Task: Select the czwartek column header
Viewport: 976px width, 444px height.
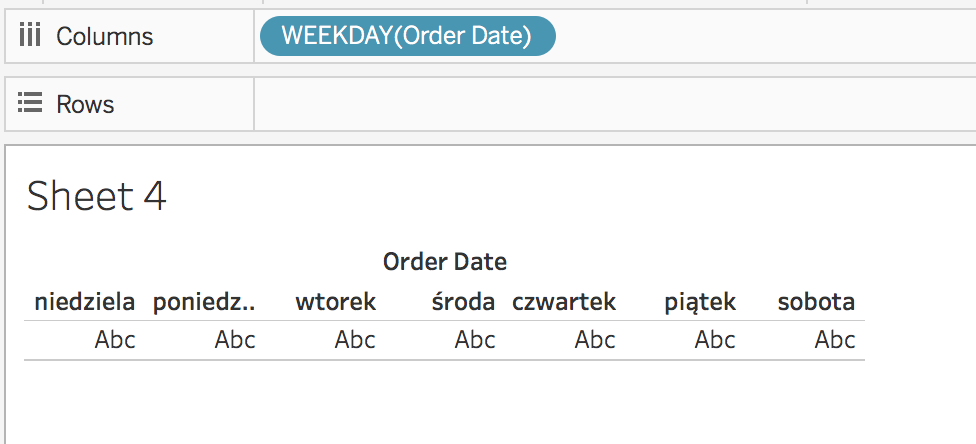Action: [x=564, y=301]
